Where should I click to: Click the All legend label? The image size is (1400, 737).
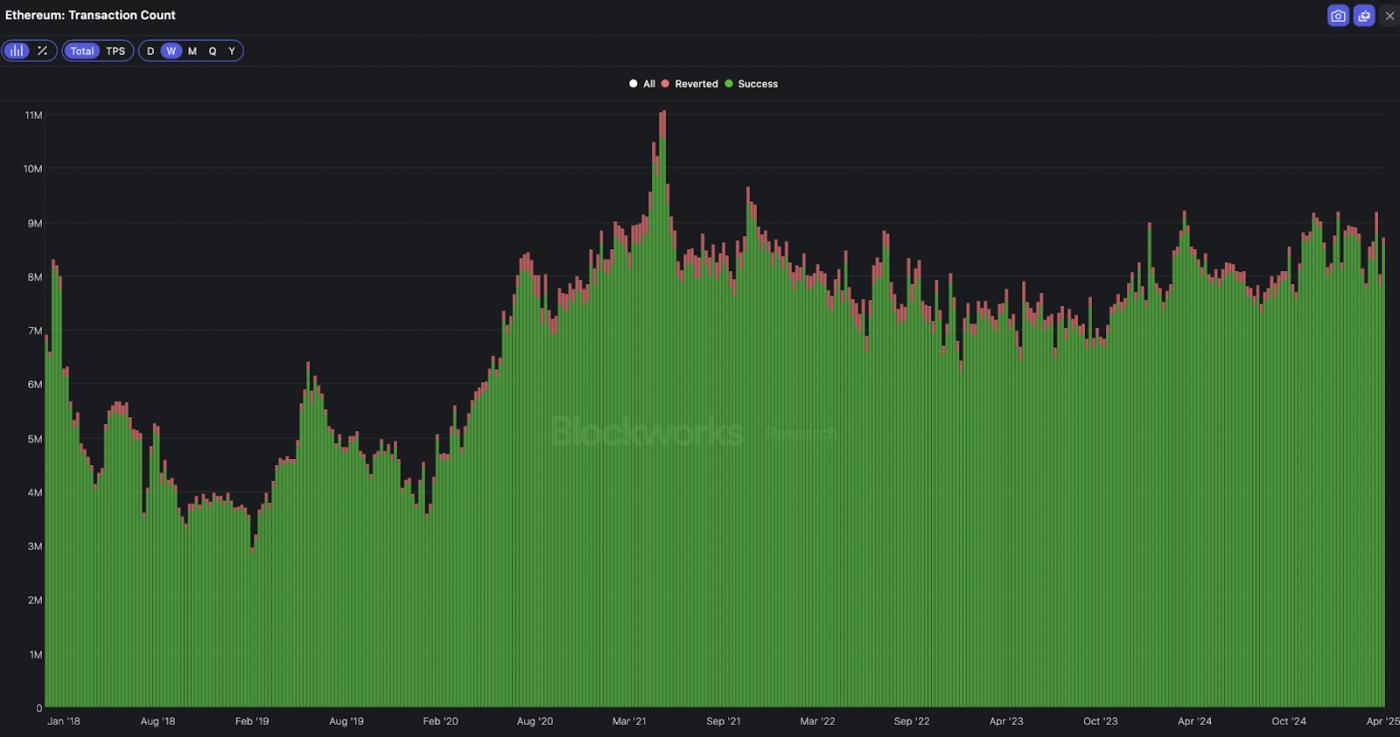coord(649,84)
